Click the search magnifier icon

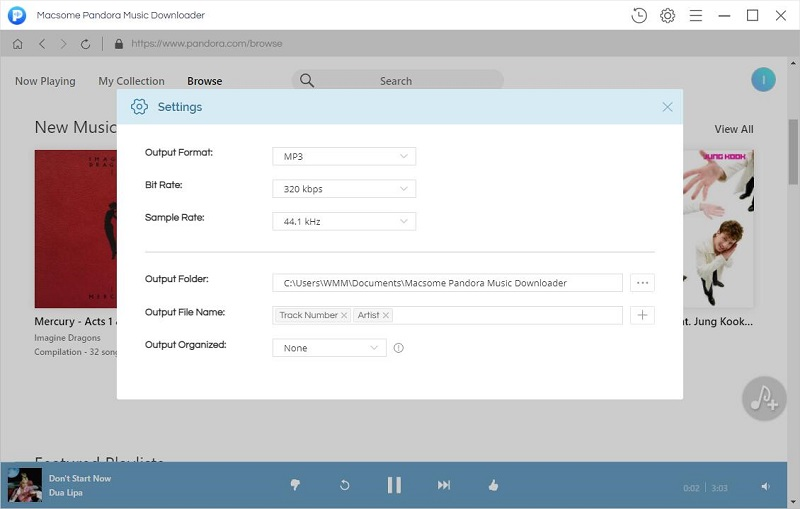point(307,80)
